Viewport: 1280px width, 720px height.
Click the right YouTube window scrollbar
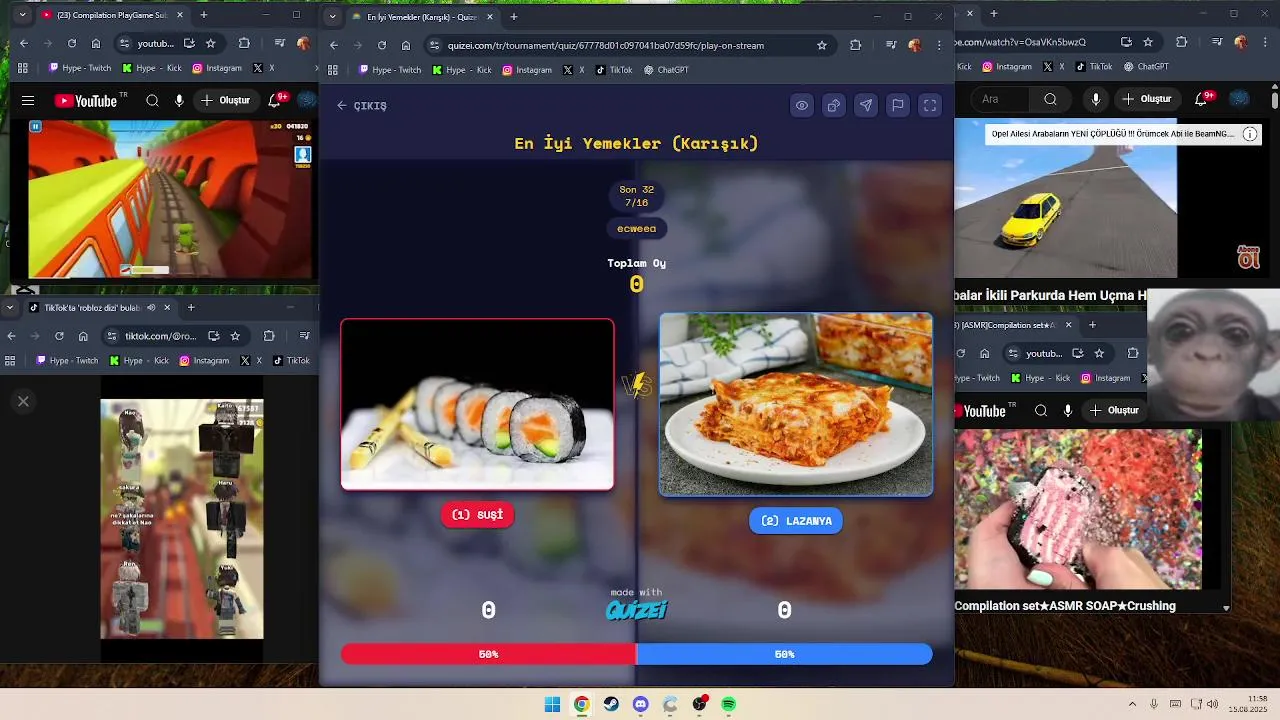click(x=1275, y=100)
